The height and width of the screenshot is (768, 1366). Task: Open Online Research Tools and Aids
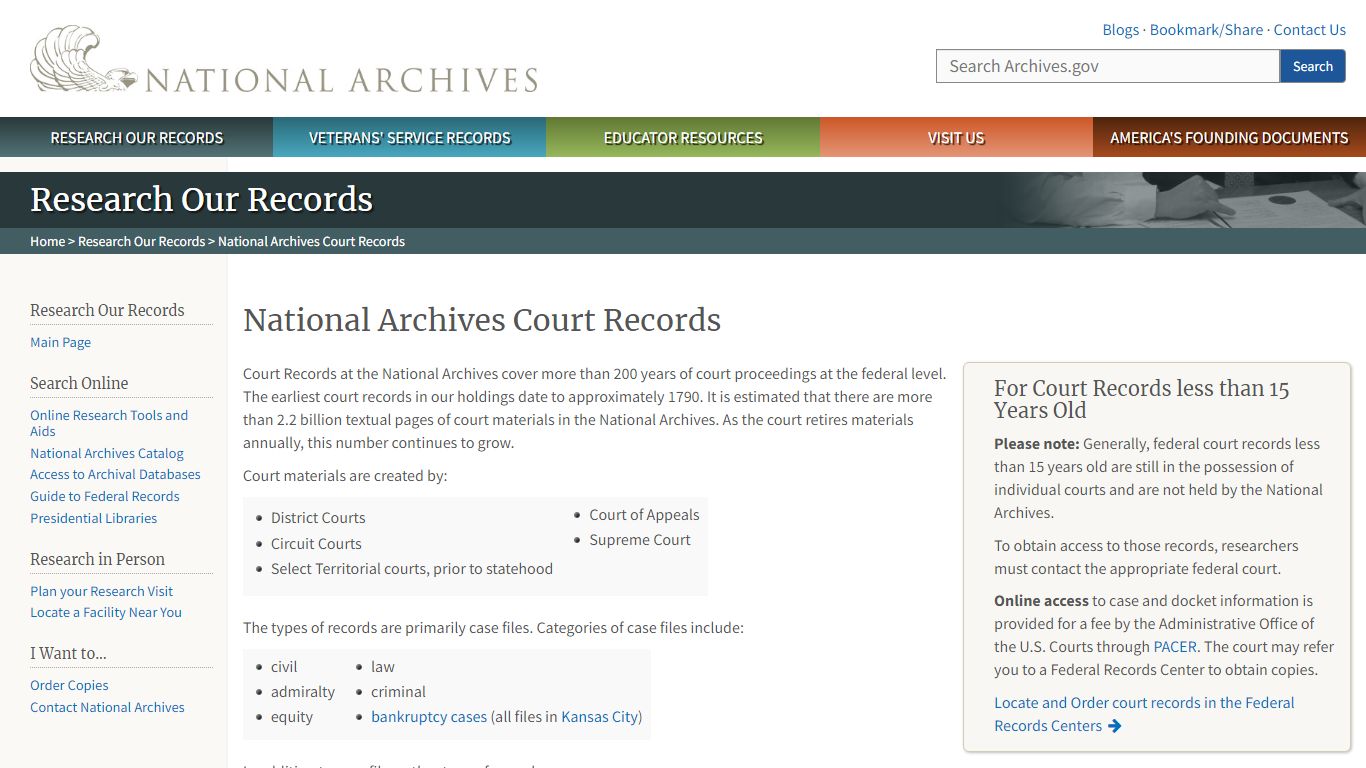click(x=109, y=423)
